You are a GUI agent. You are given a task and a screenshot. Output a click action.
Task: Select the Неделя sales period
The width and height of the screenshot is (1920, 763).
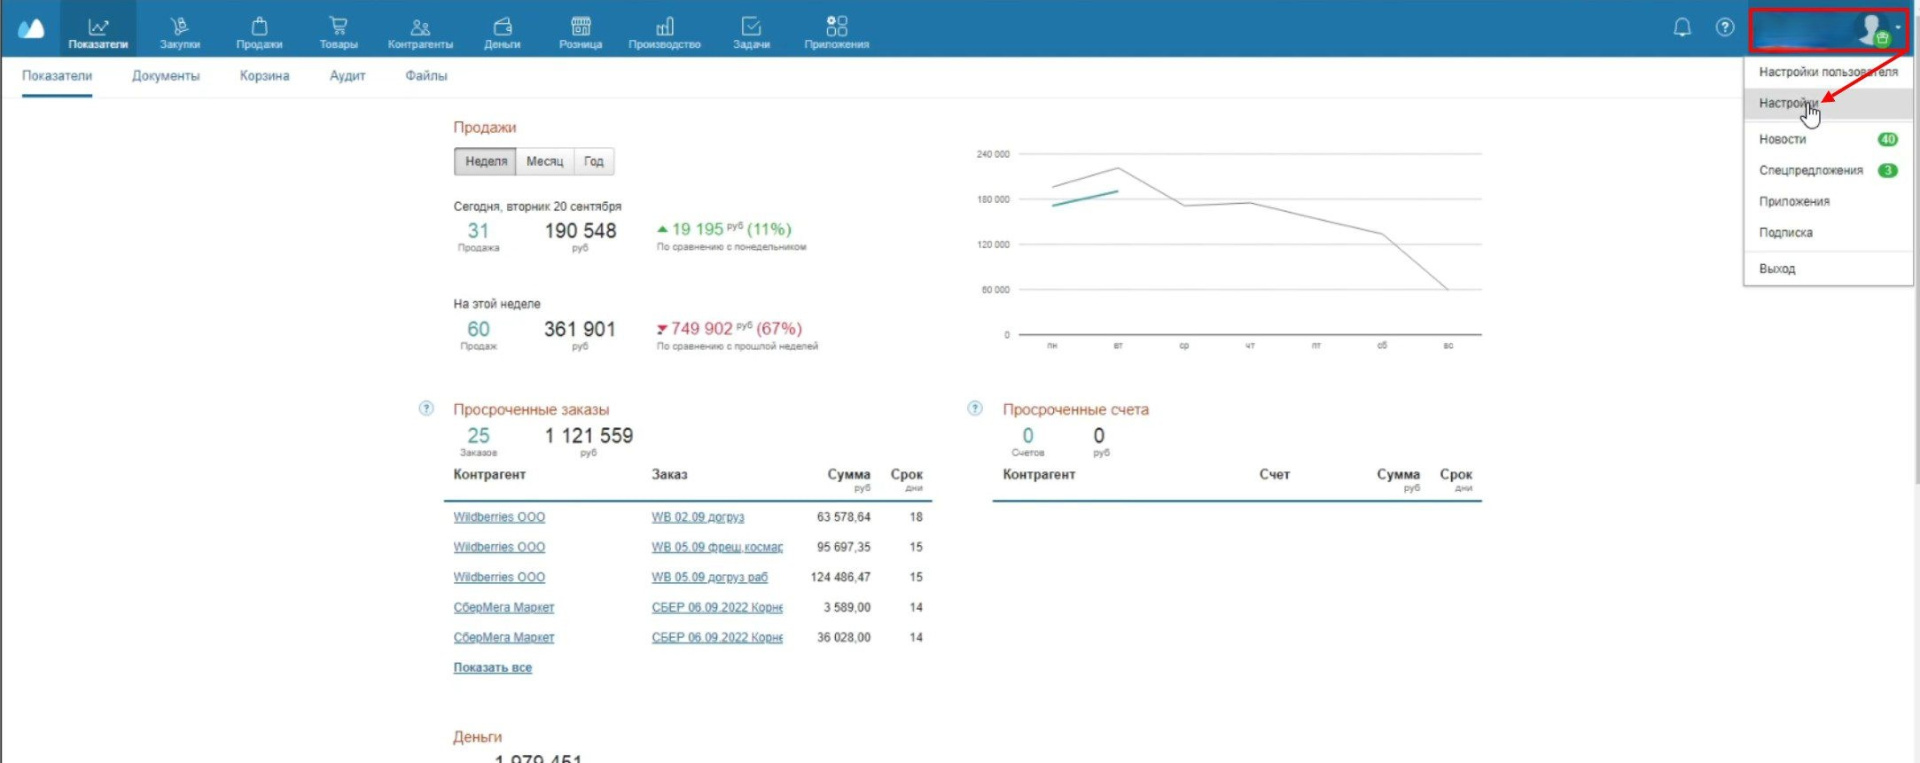(x=486, y=161)
